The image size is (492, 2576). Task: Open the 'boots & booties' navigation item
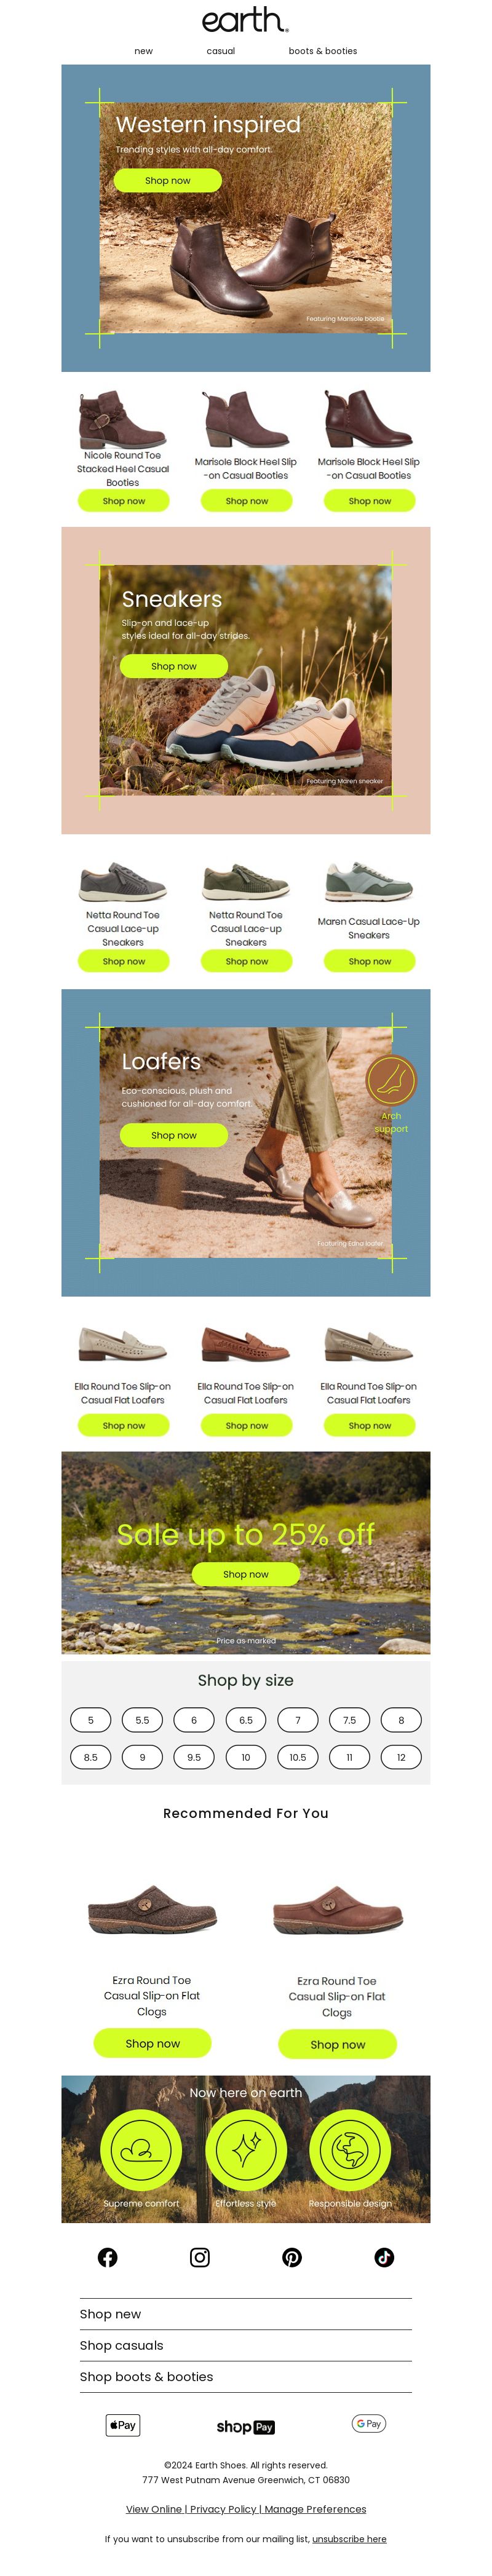point(323,51)
